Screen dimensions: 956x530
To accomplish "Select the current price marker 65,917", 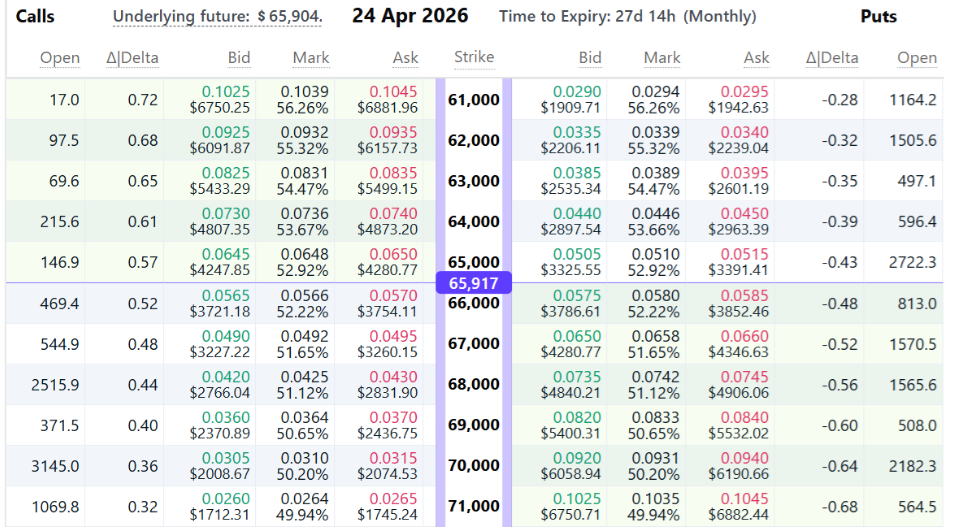I will (473, 283).
